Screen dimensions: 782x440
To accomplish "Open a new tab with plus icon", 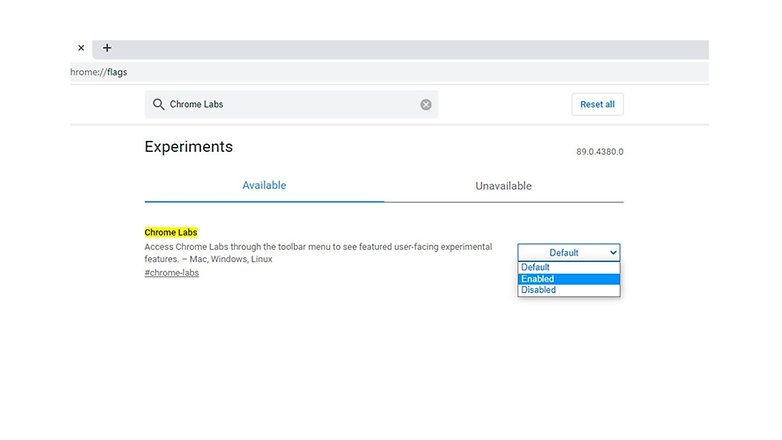I will pos(107,48).
